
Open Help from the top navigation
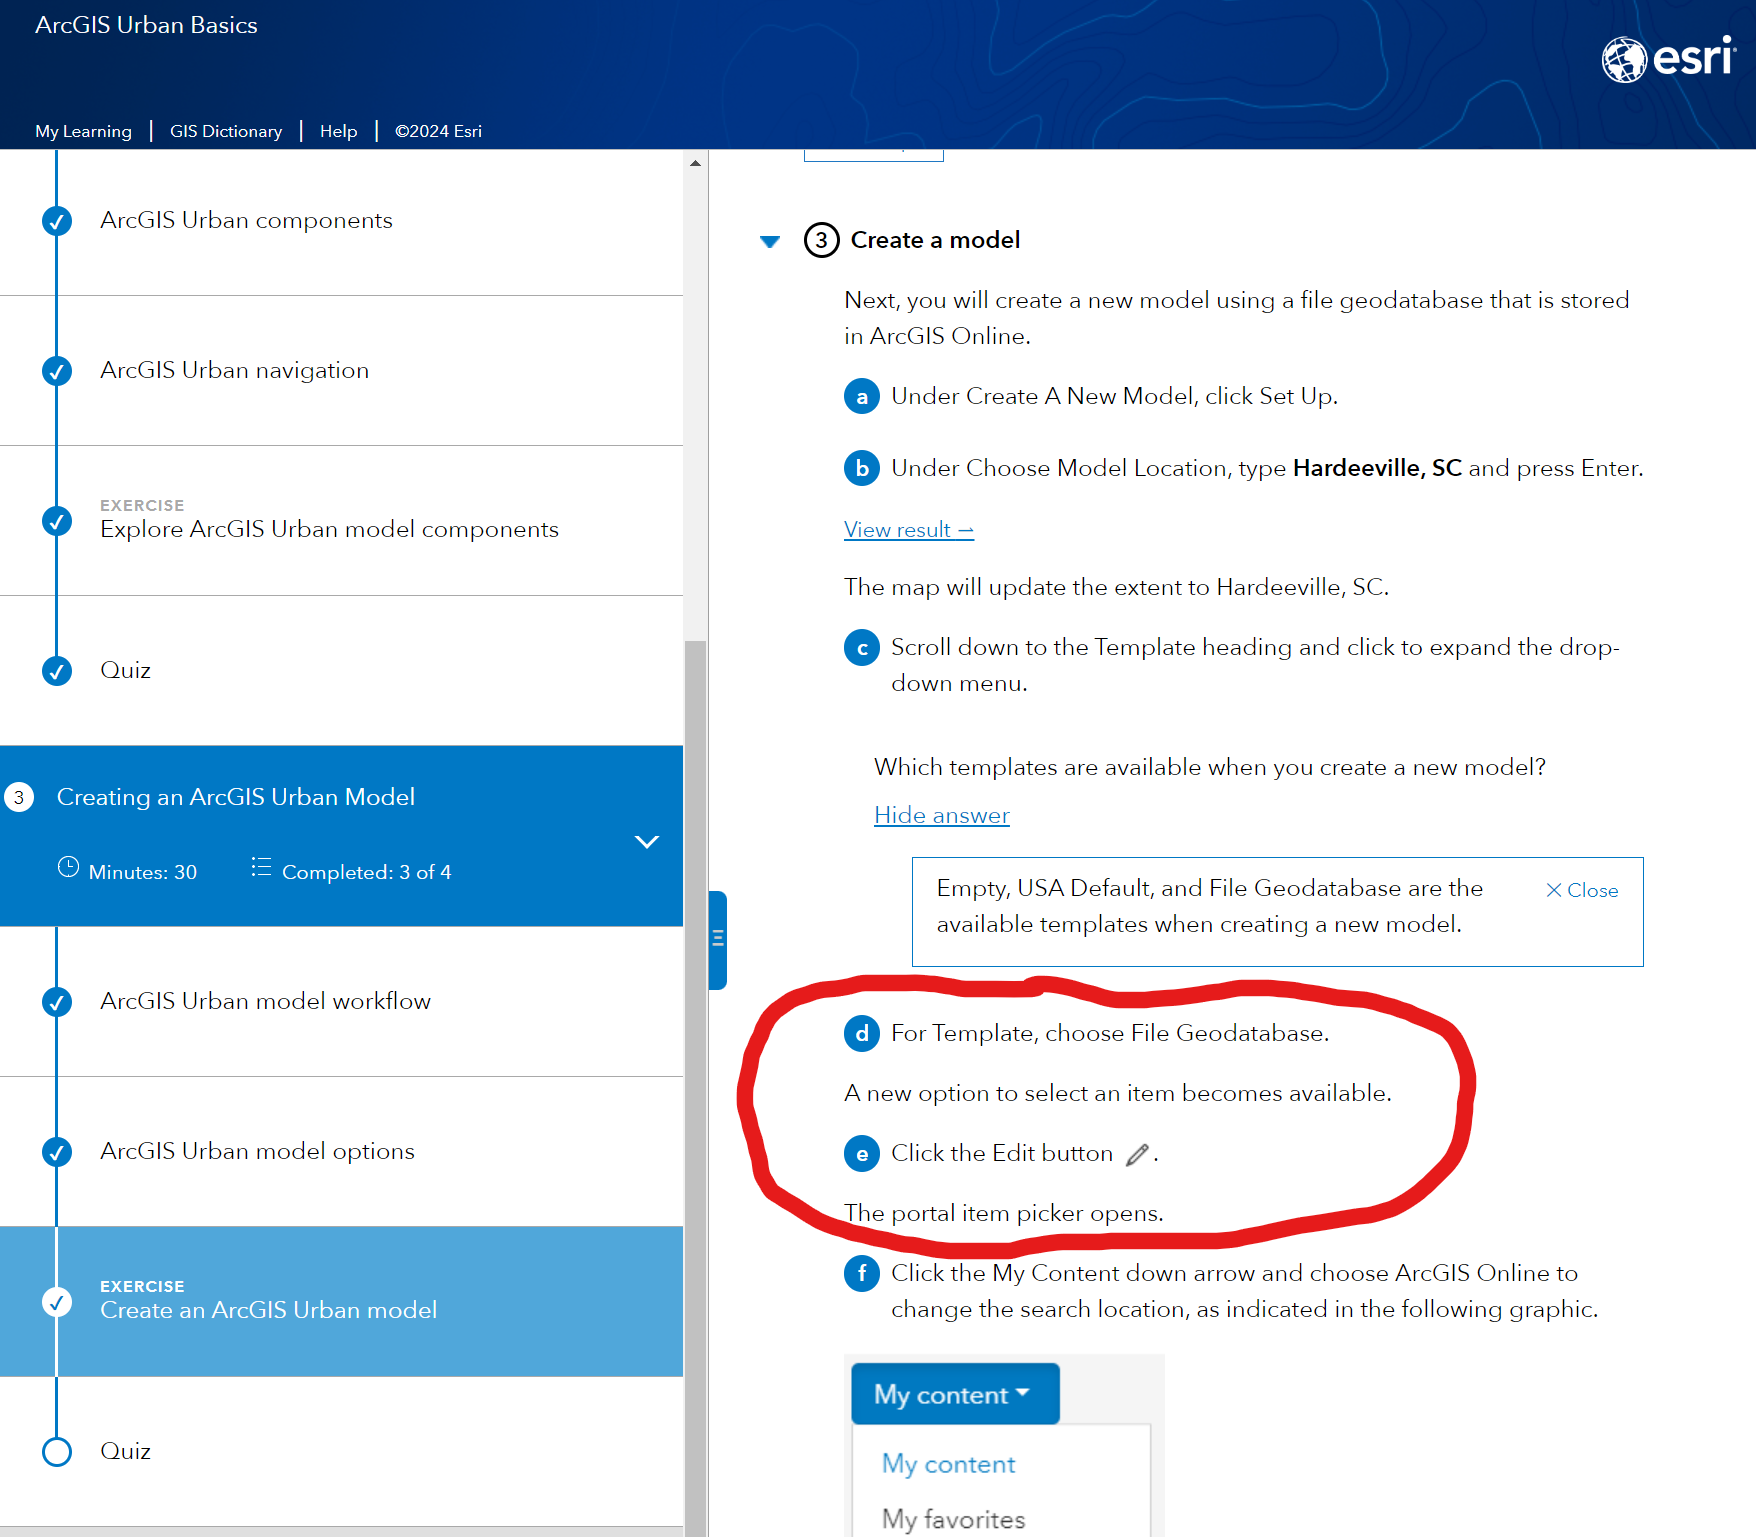pos(339,131)
